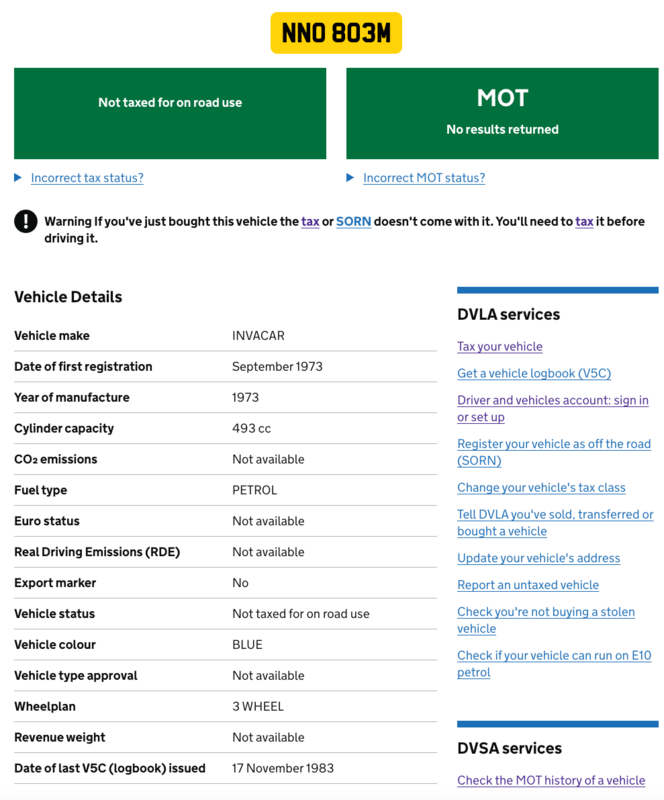Check if vehicle can run on E10 petrol
This screenshot has height=800, width=664.
[553, 656]
